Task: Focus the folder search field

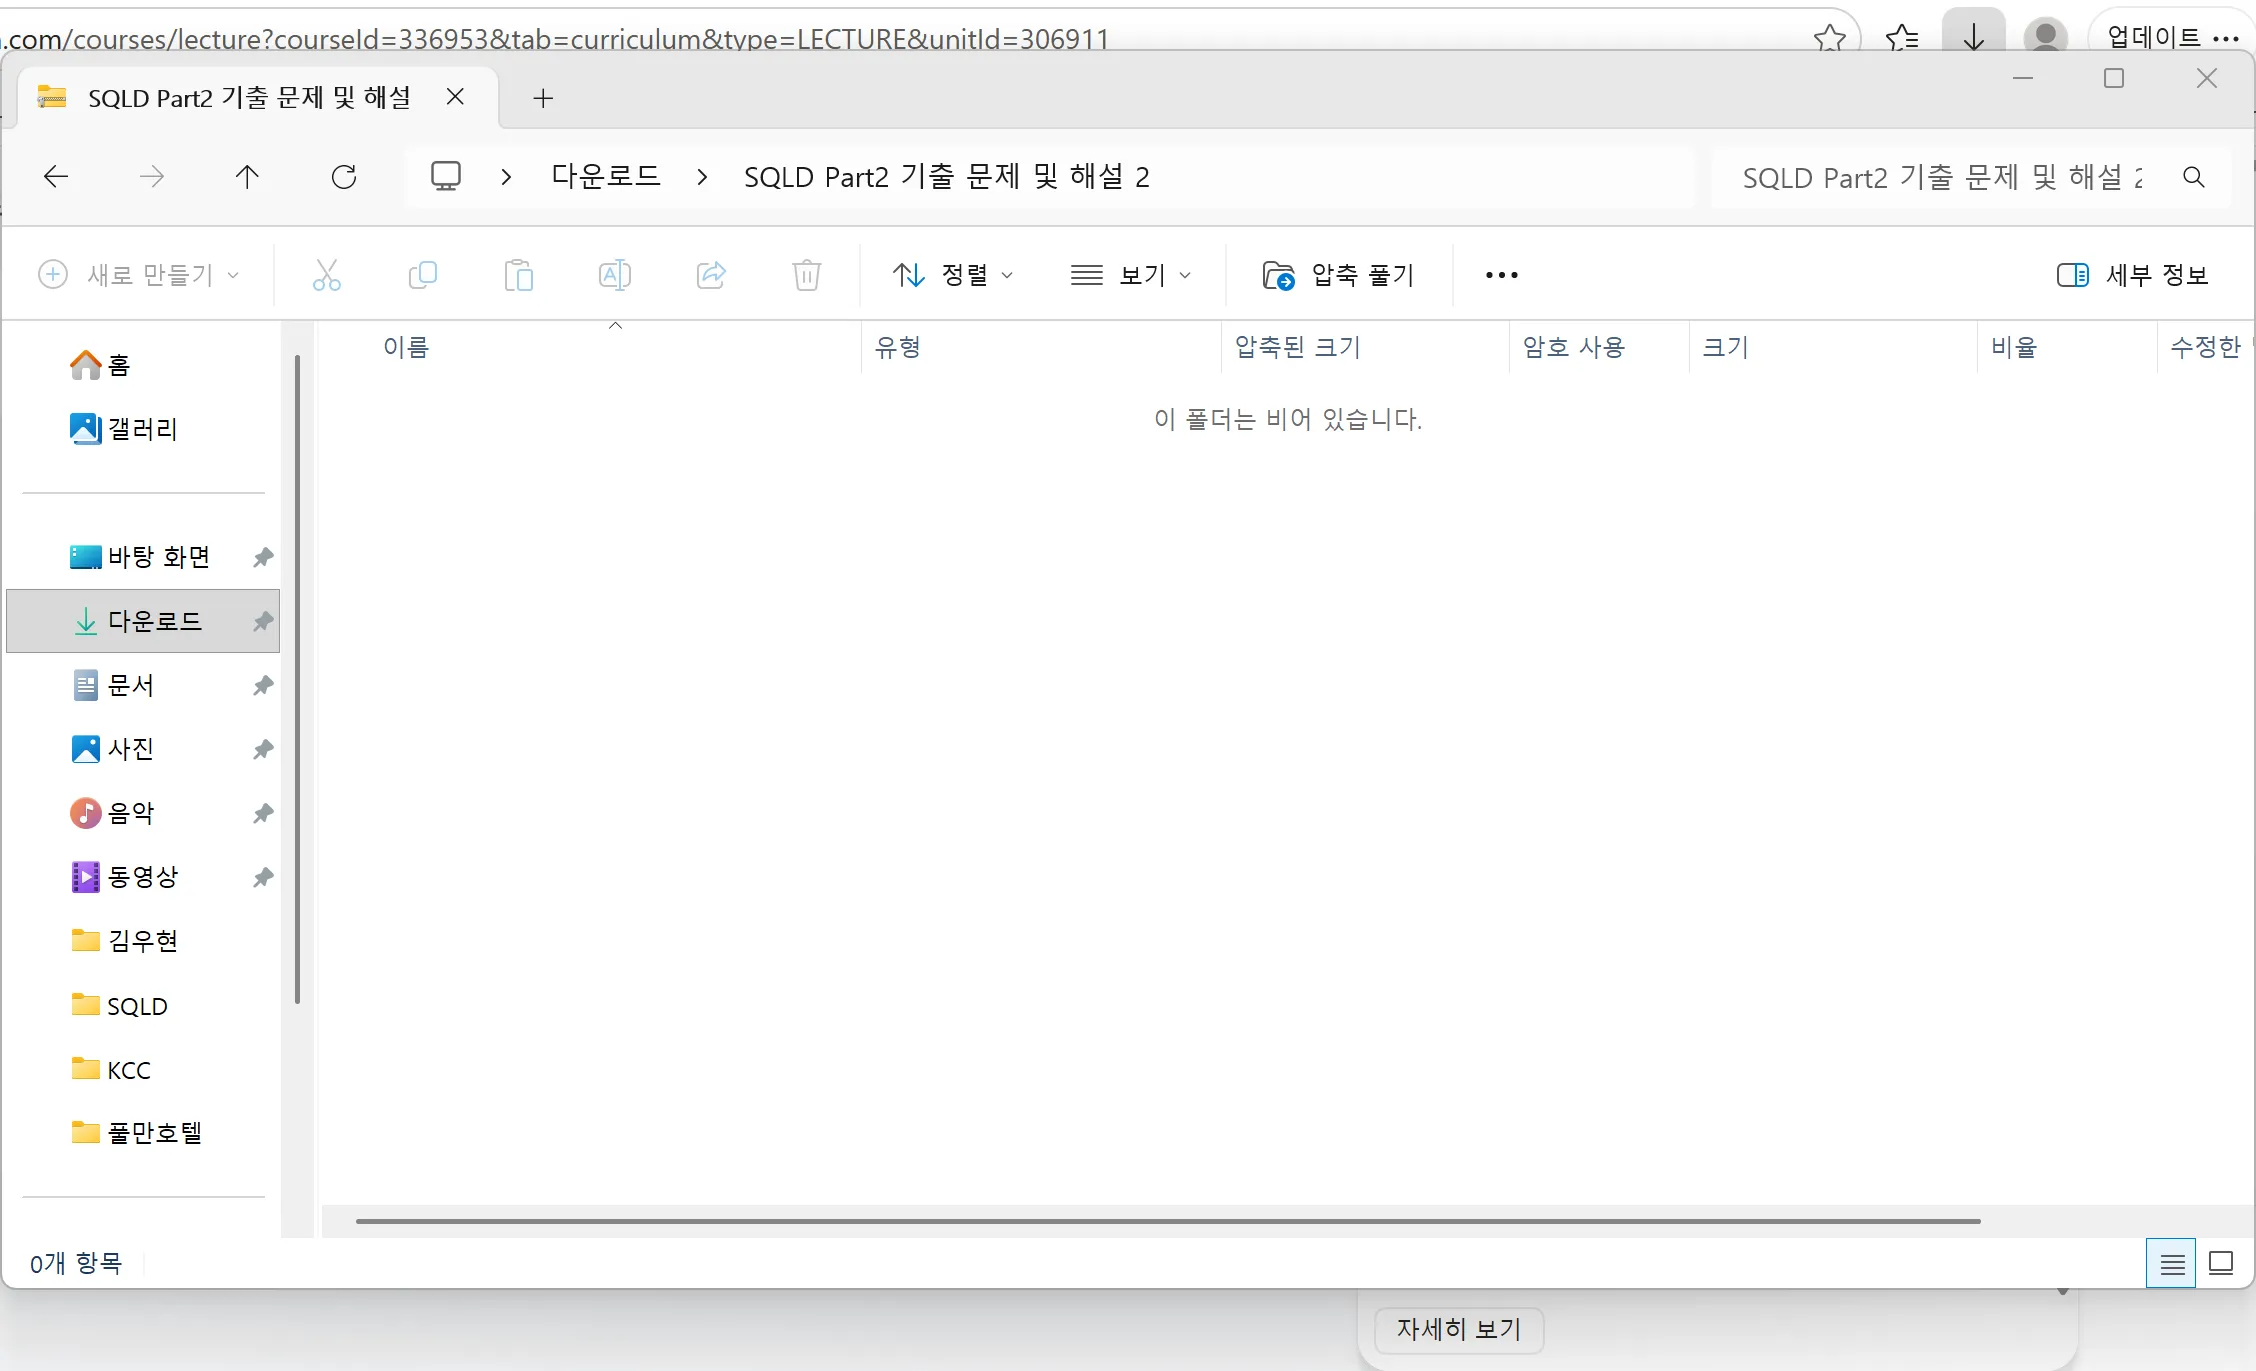Action: tap(1942, 177)
